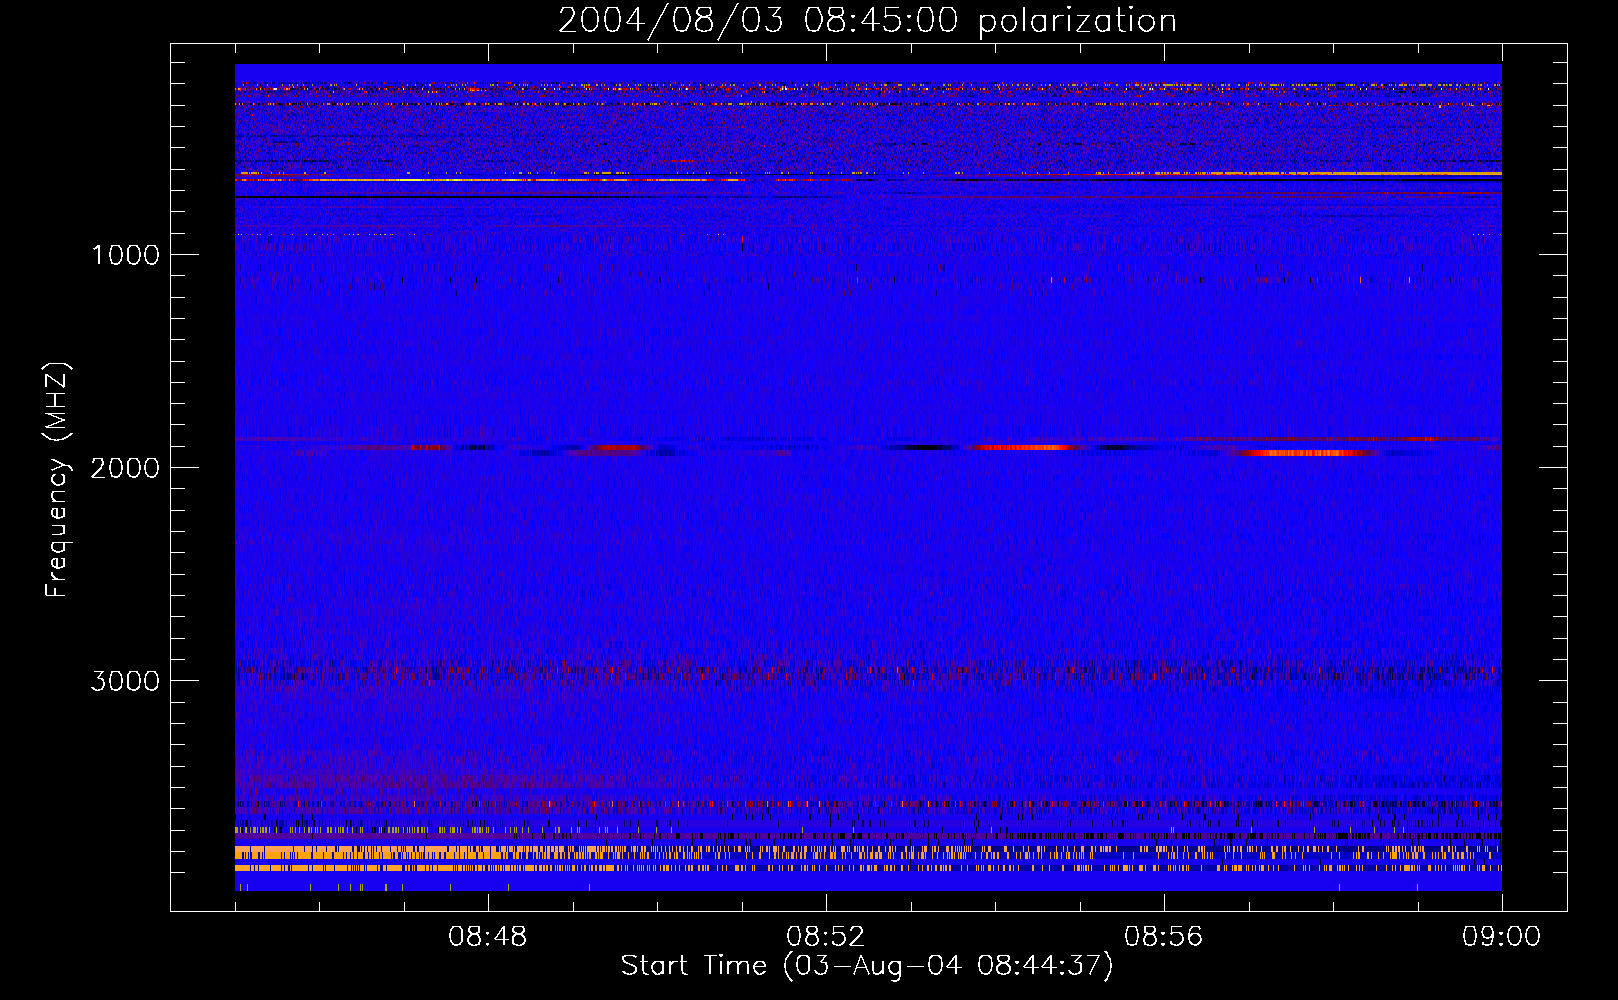
Task: Click the plot title '2004/08/03 08:45:00 polarization'
Action: [x=867, y=21]
